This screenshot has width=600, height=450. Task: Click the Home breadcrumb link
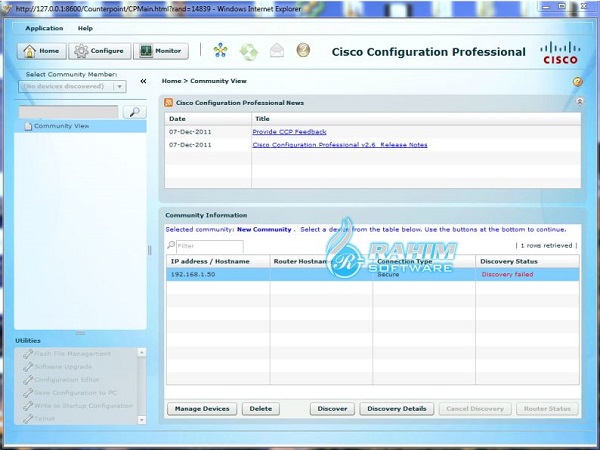coord(171,81)
